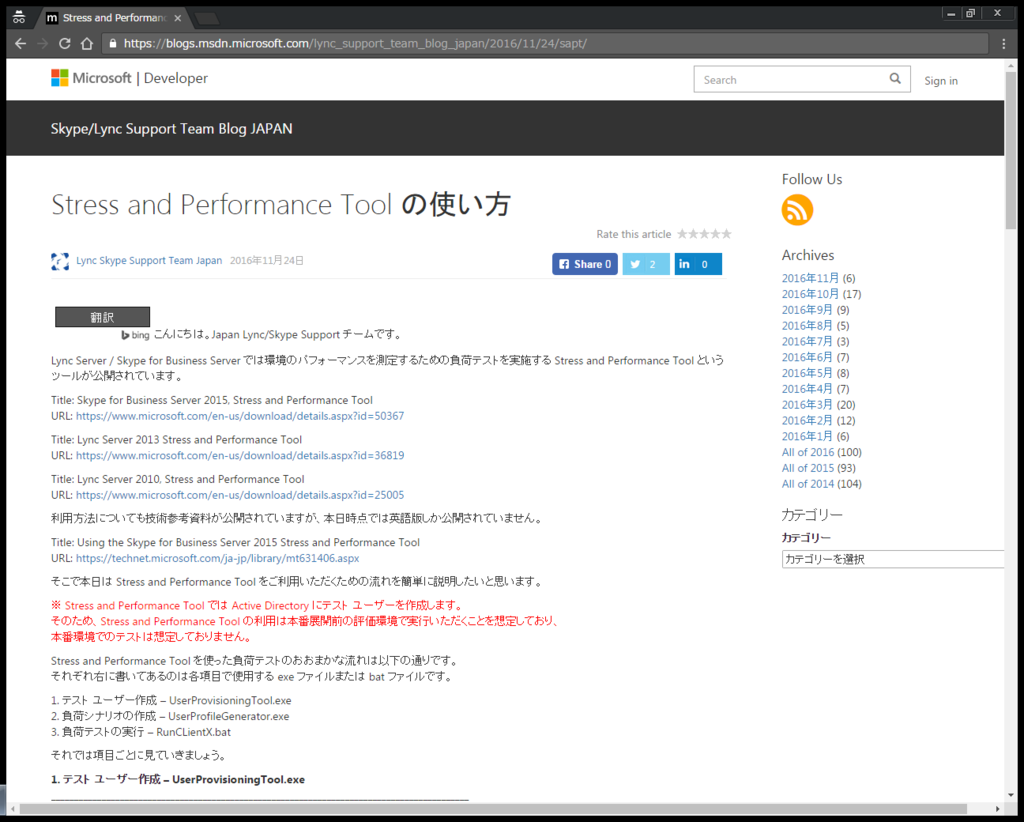Go back using browser back arrow
Viewport: 1024px width, 822px height.
20,44
